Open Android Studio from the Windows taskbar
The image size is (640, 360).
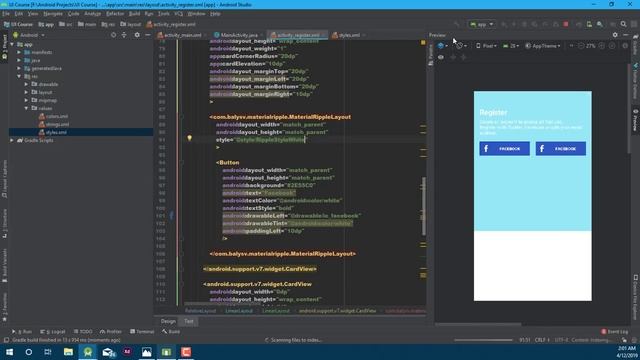pyautogui.click(x=88, y=352)
